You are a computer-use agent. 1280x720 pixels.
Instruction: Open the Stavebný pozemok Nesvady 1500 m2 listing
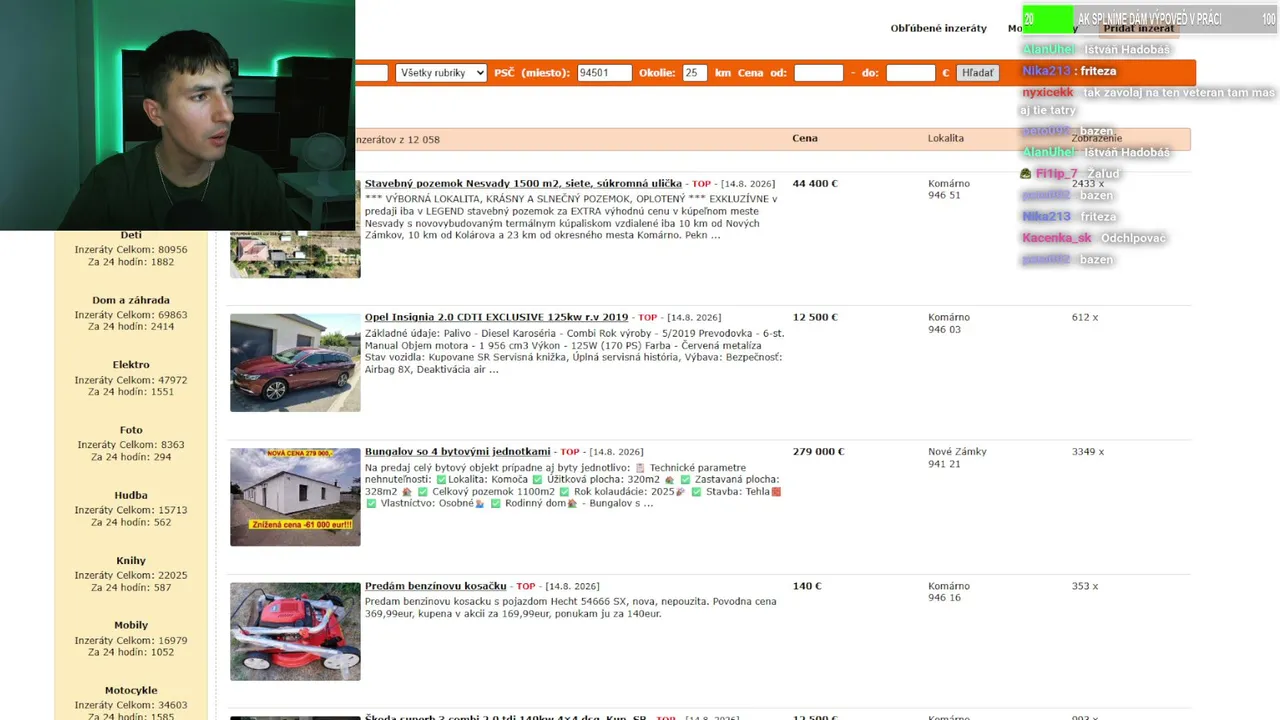523,184
